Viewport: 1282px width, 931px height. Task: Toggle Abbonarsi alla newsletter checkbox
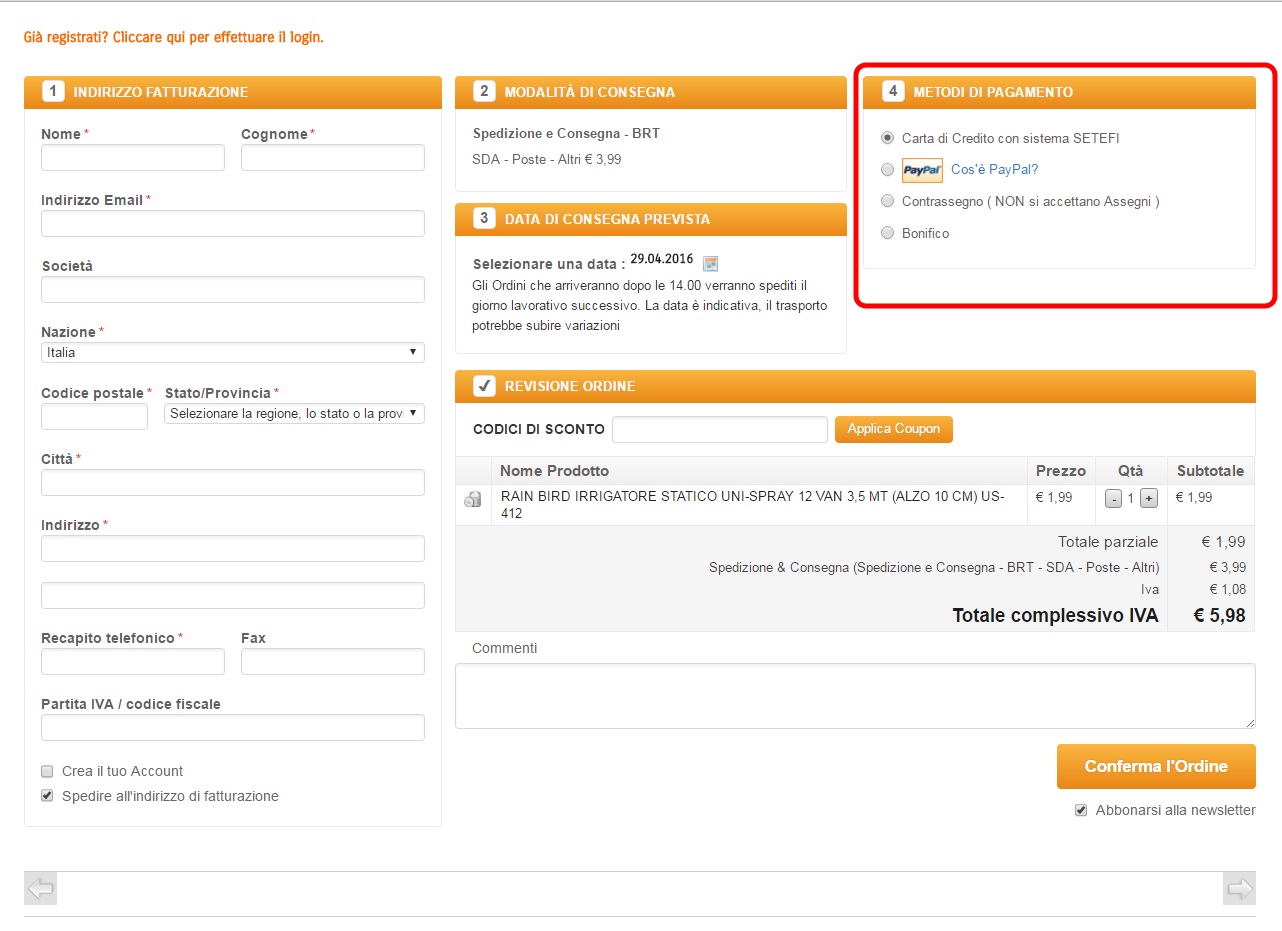click(x=1080, y=810)
